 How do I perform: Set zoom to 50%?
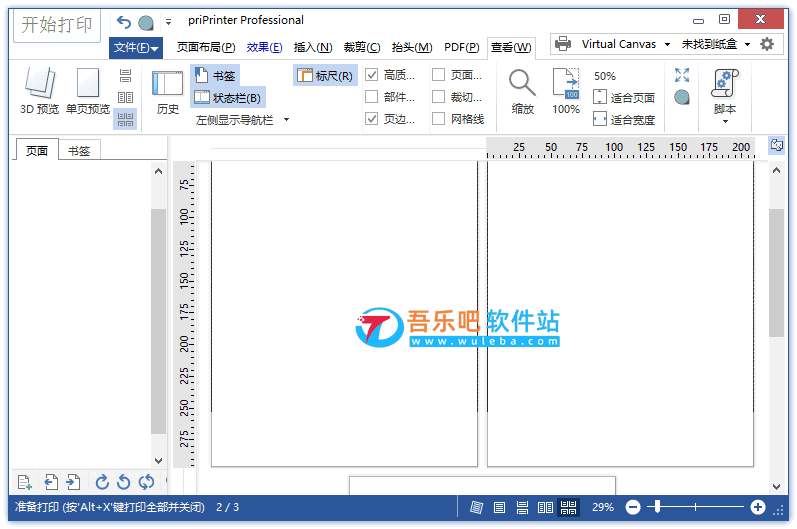(x=605, y=76)
